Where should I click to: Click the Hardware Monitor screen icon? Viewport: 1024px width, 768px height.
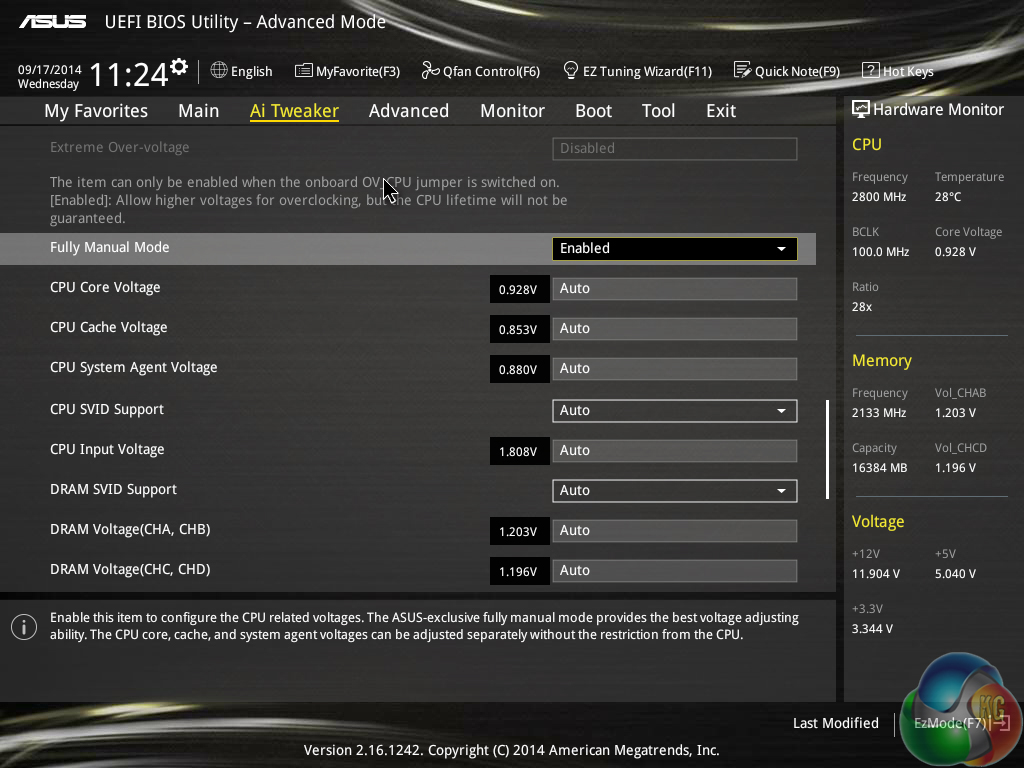click(861, 109)
